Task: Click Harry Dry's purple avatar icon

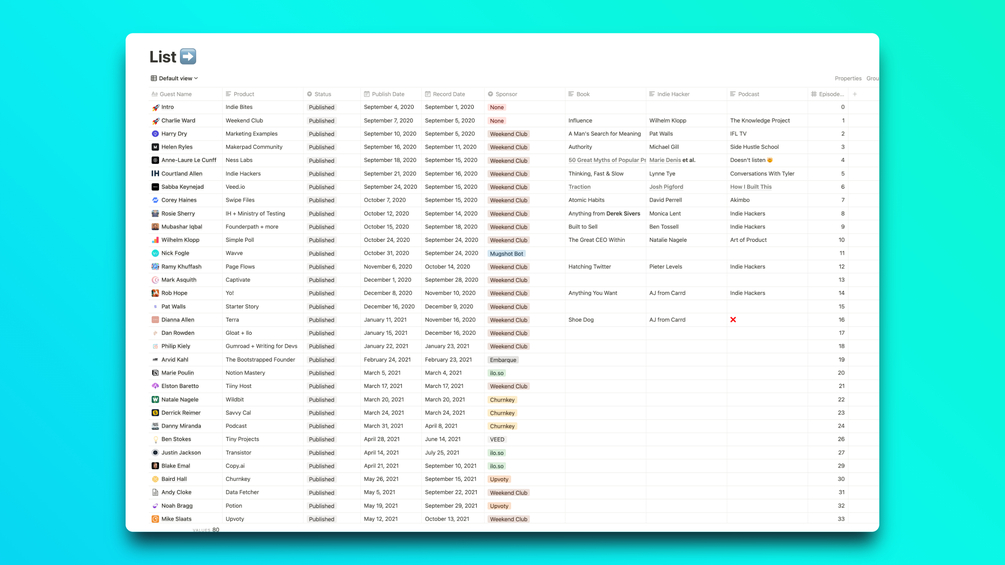Action: 155,134
